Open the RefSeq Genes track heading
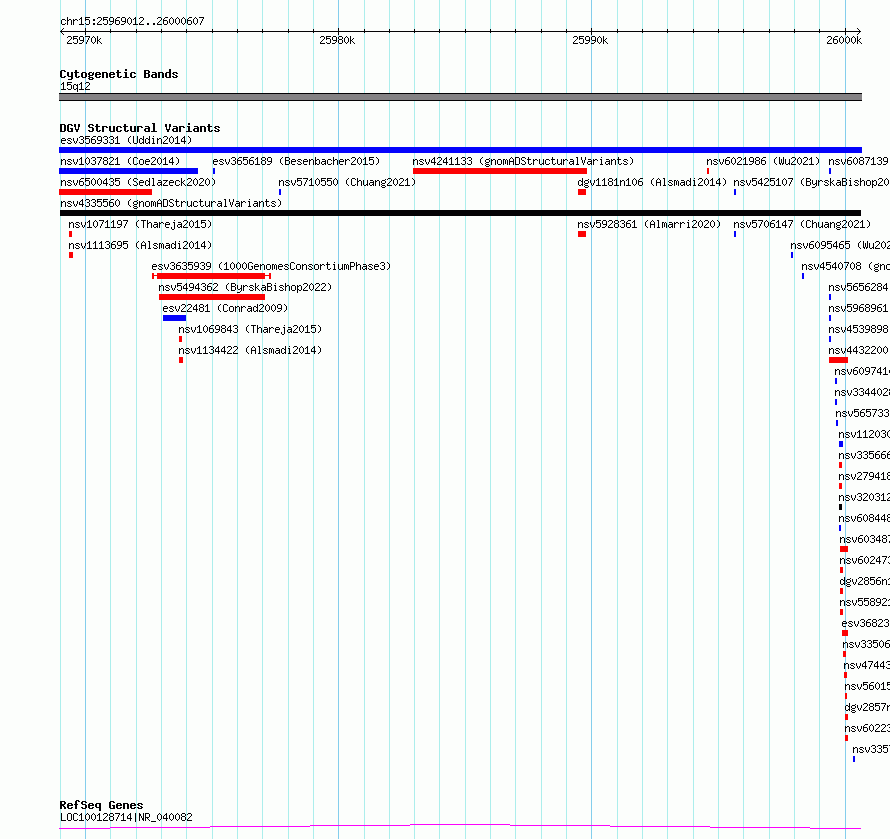The image size is (890, 839). click(101, 805)
